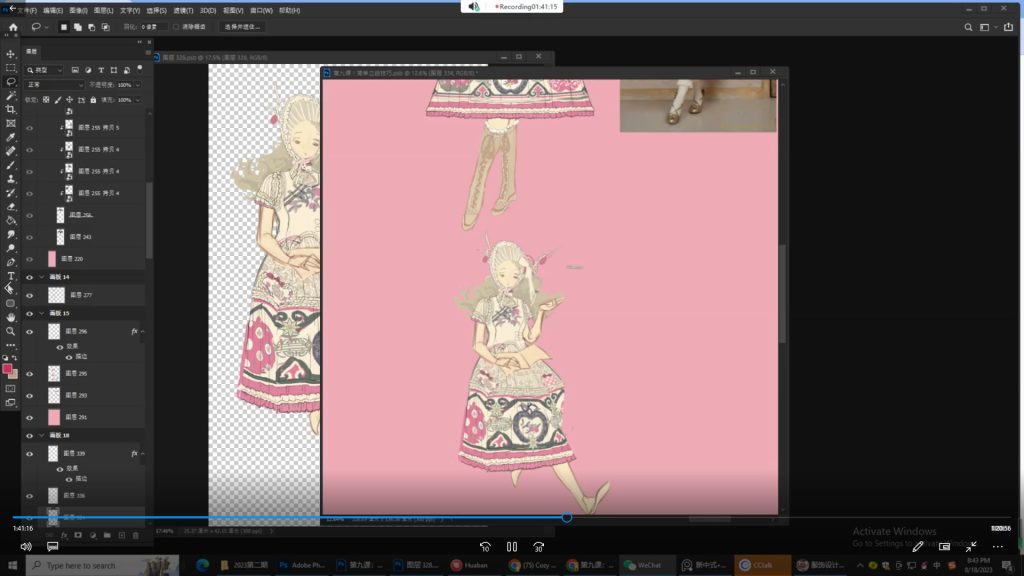Viewport: 1024px width, 576px height.
Task: Pause the video playback
Action: point(512,547)
